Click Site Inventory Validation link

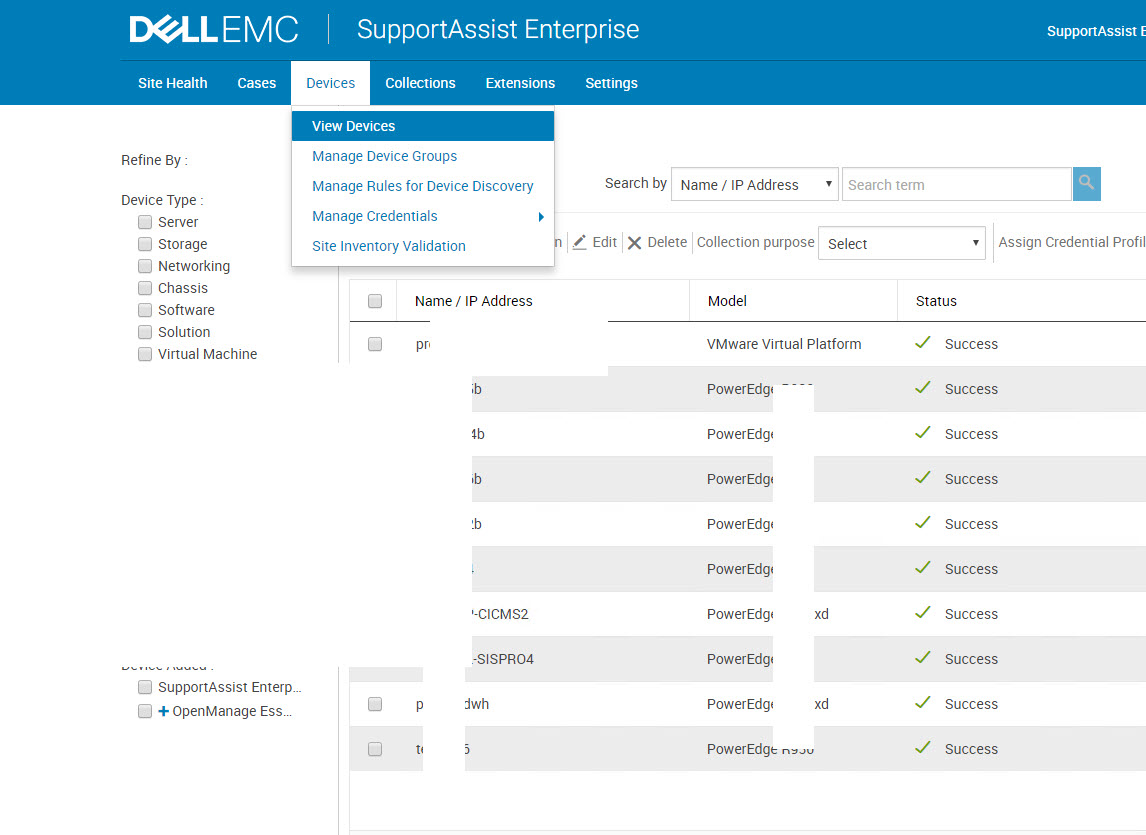(388, 246)
